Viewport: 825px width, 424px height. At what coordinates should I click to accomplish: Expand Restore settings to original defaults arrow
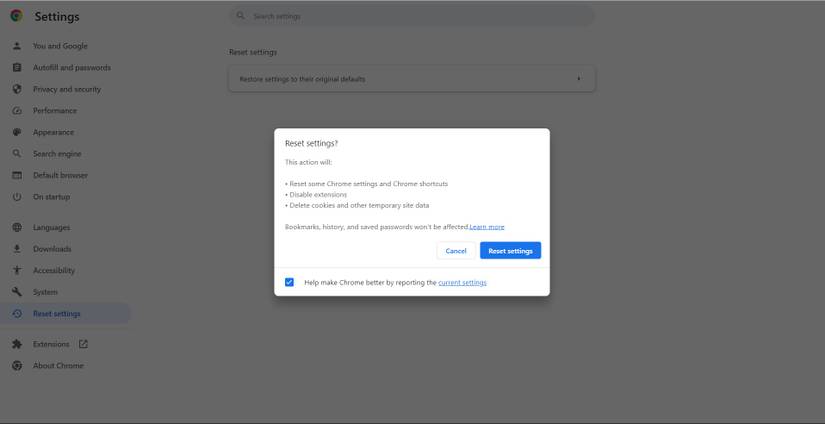(x=578, y=79)
